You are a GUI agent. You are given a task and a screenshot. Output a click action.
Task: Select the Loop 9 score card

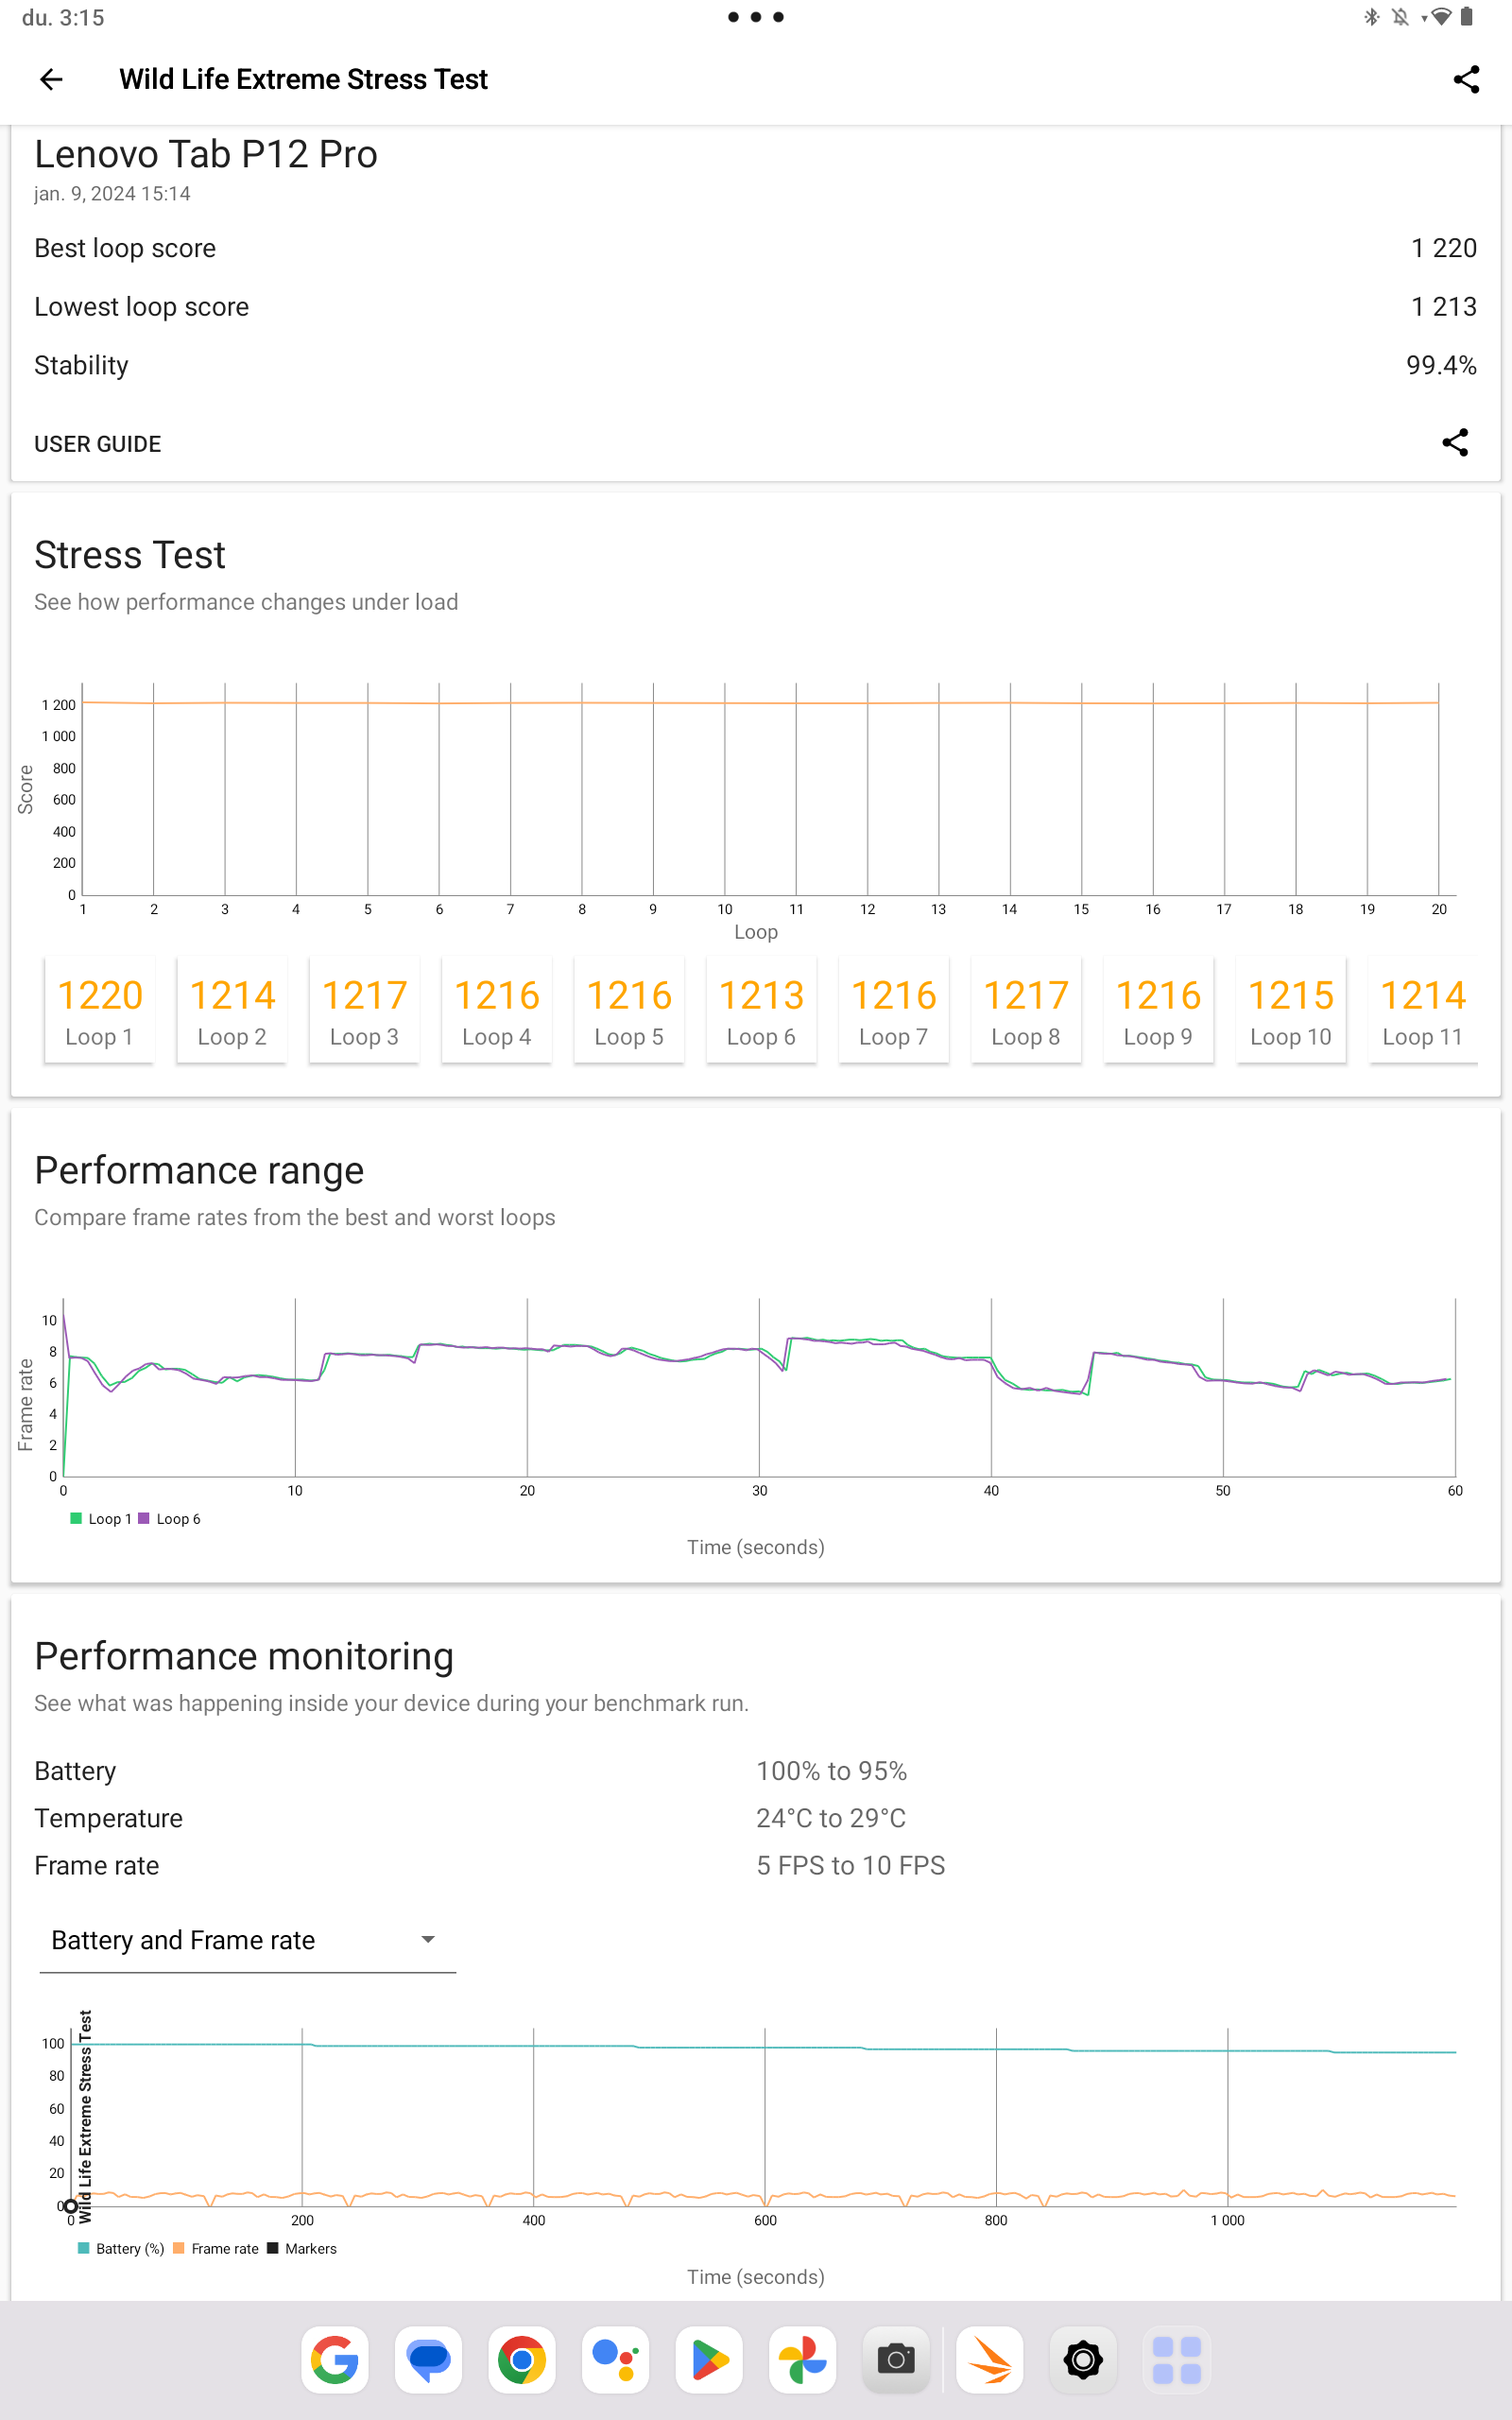(x=1158, y=1011)
